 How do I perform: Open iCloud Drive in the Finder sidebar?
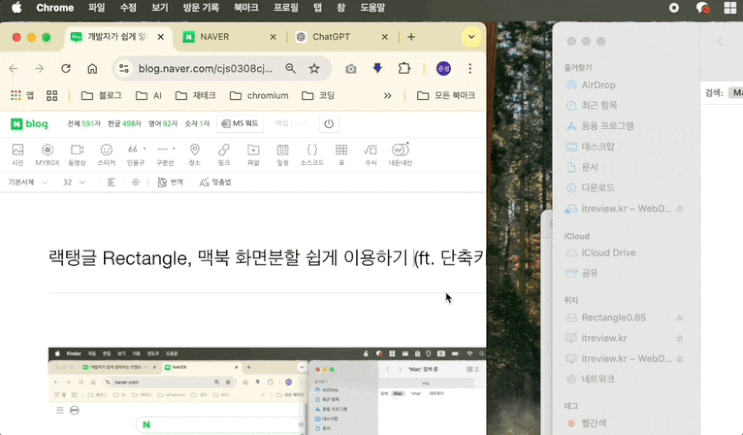point(601,253)
